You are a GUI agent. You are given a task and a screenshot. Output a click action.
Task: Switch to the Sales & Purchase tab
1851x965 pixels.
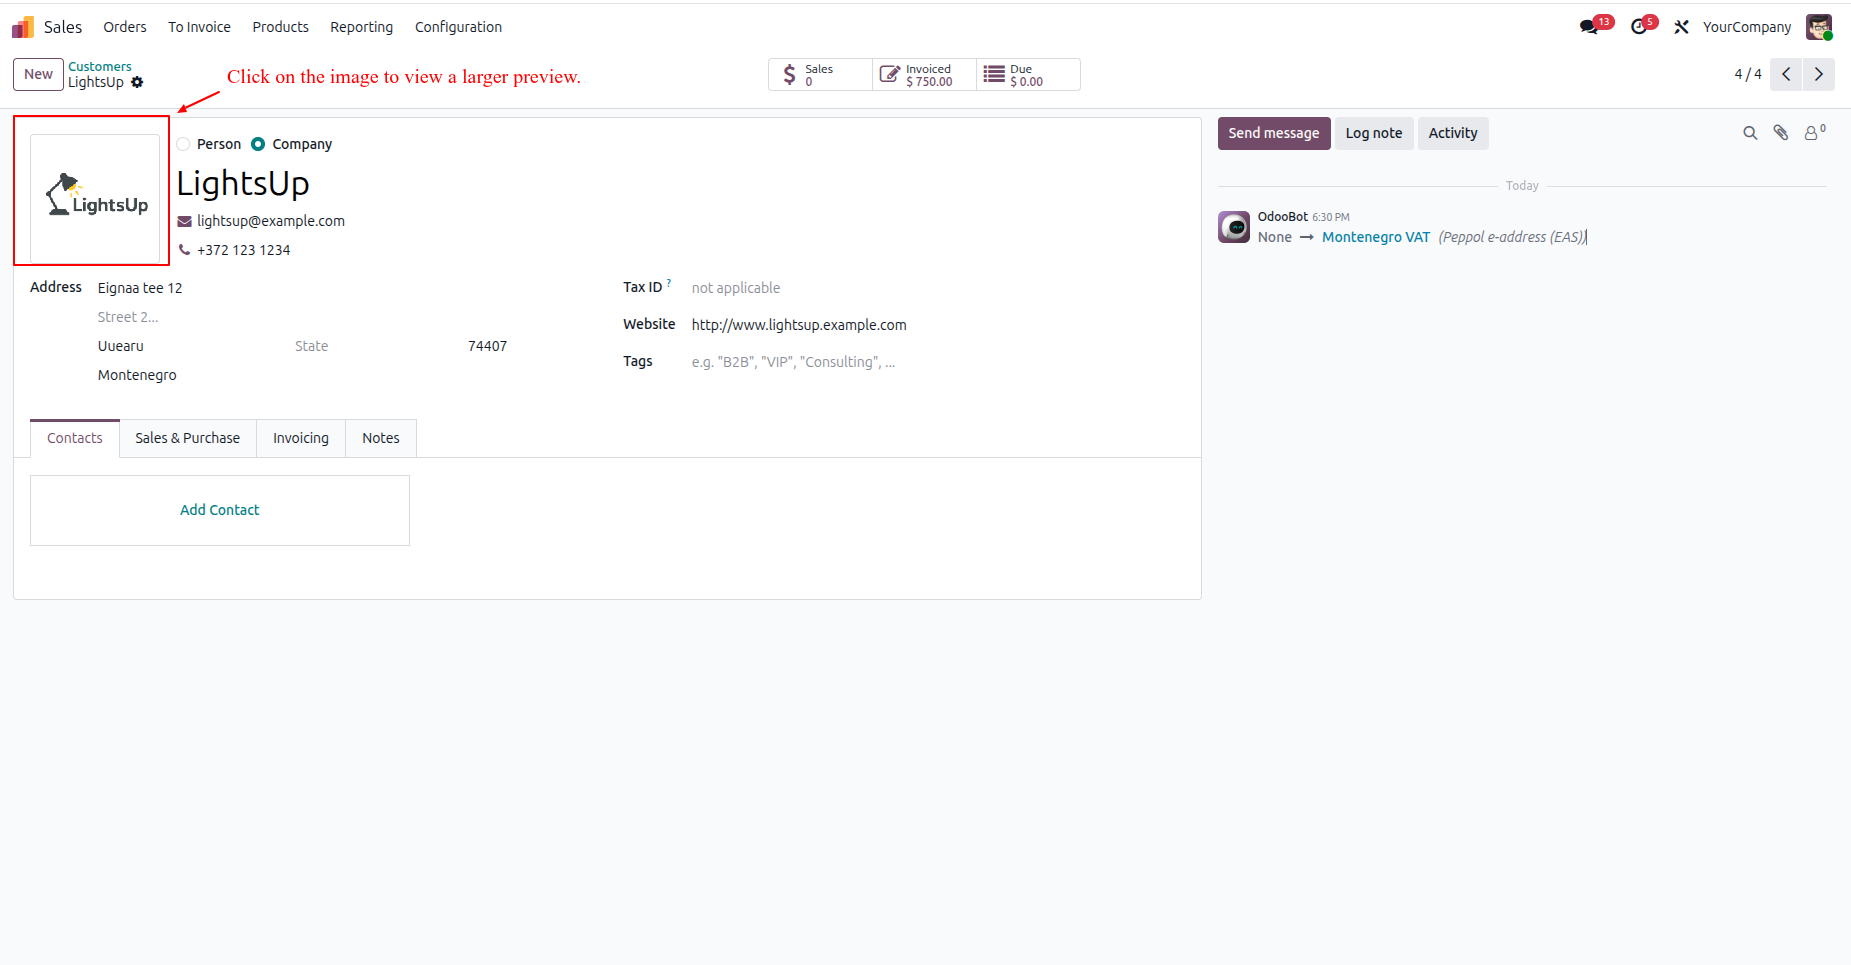point(188,438)
